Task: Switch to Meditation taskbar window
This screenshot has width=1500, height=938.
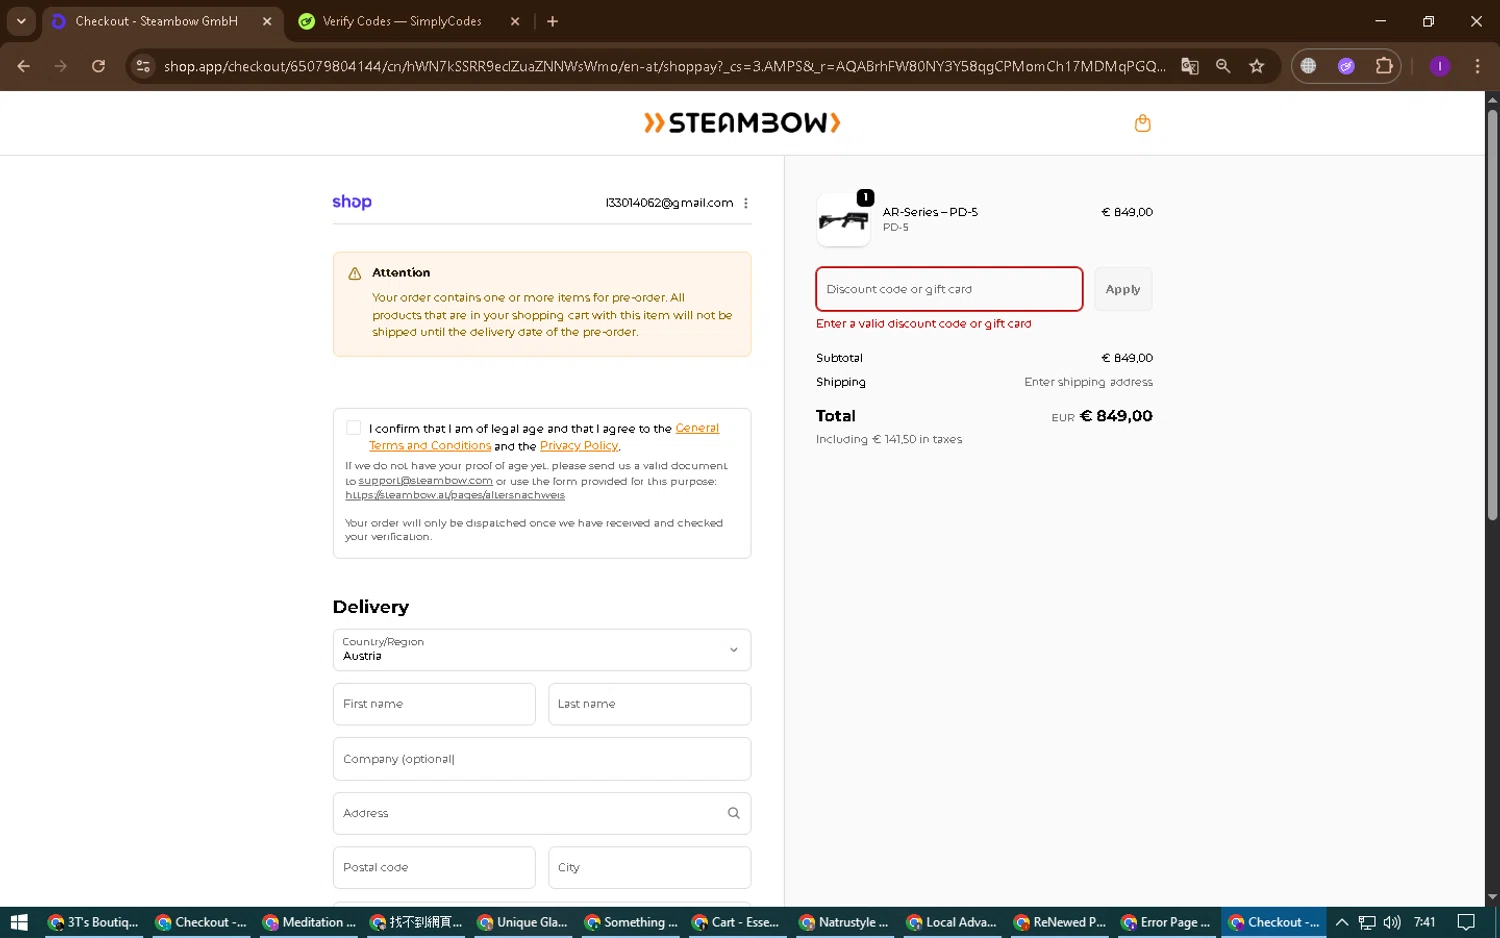Action: point(309,922)
